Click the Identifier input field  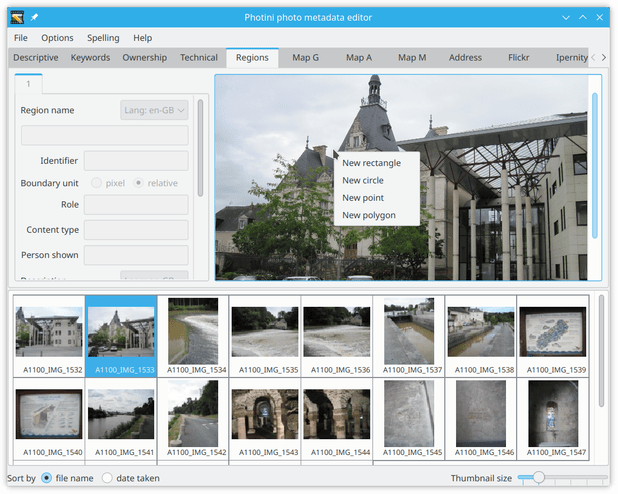(136, 160)
